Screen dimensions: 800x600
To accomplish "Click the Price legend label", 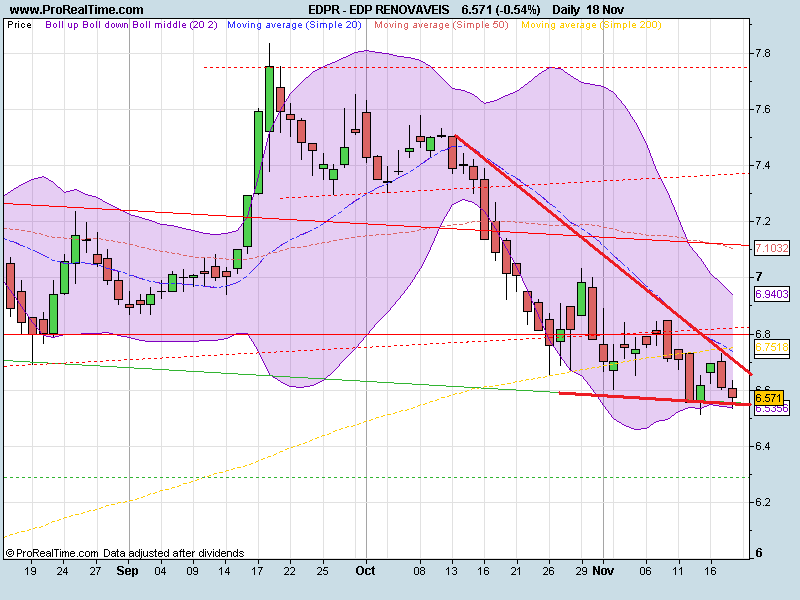I will point(19,24).
